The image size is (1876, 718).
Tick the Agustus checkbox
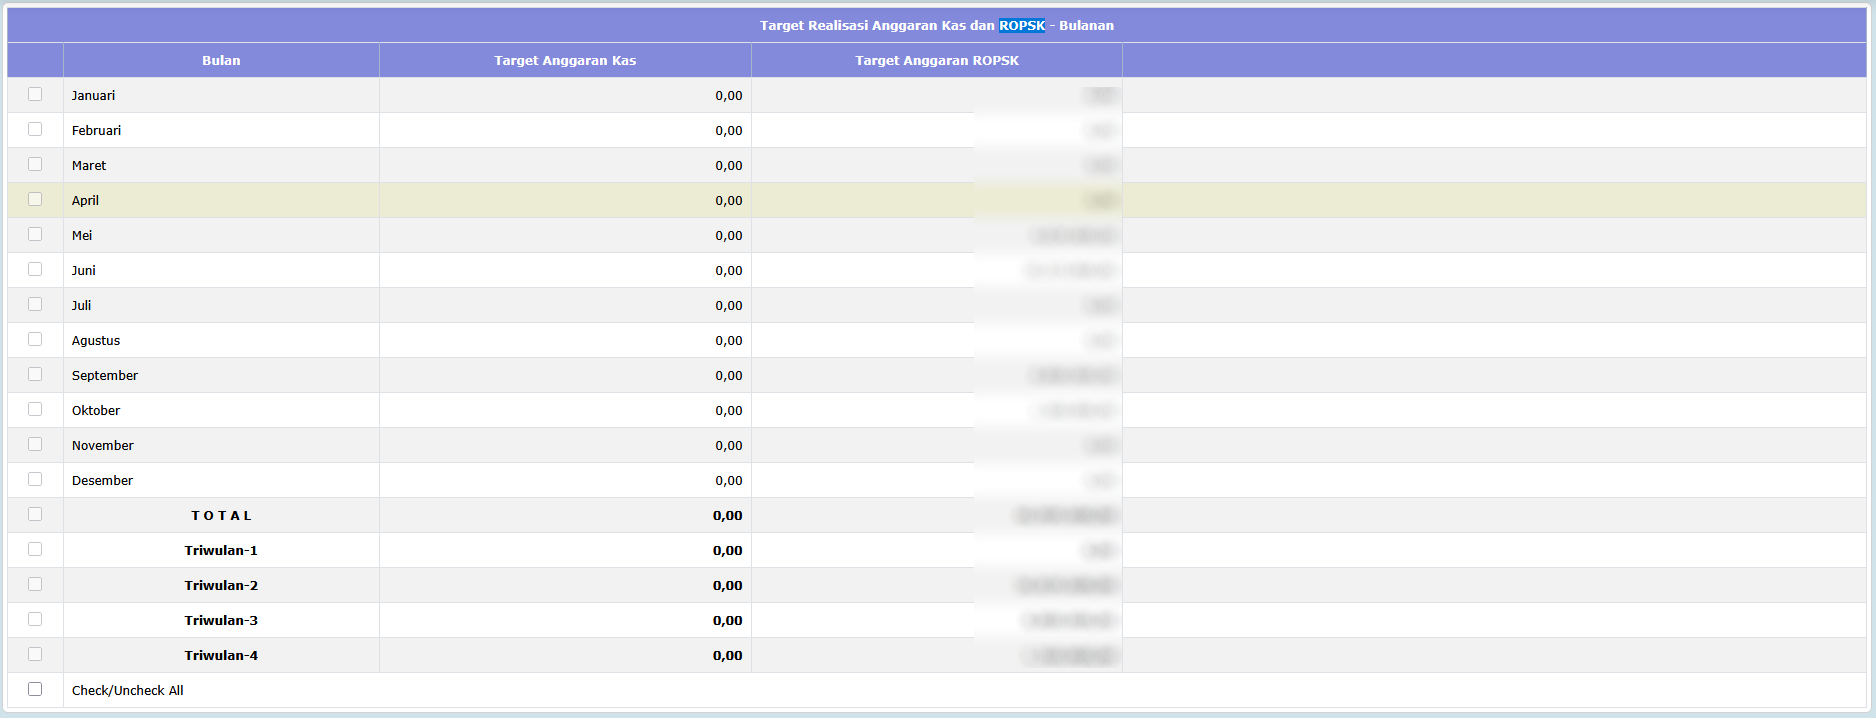click(35, 339)
